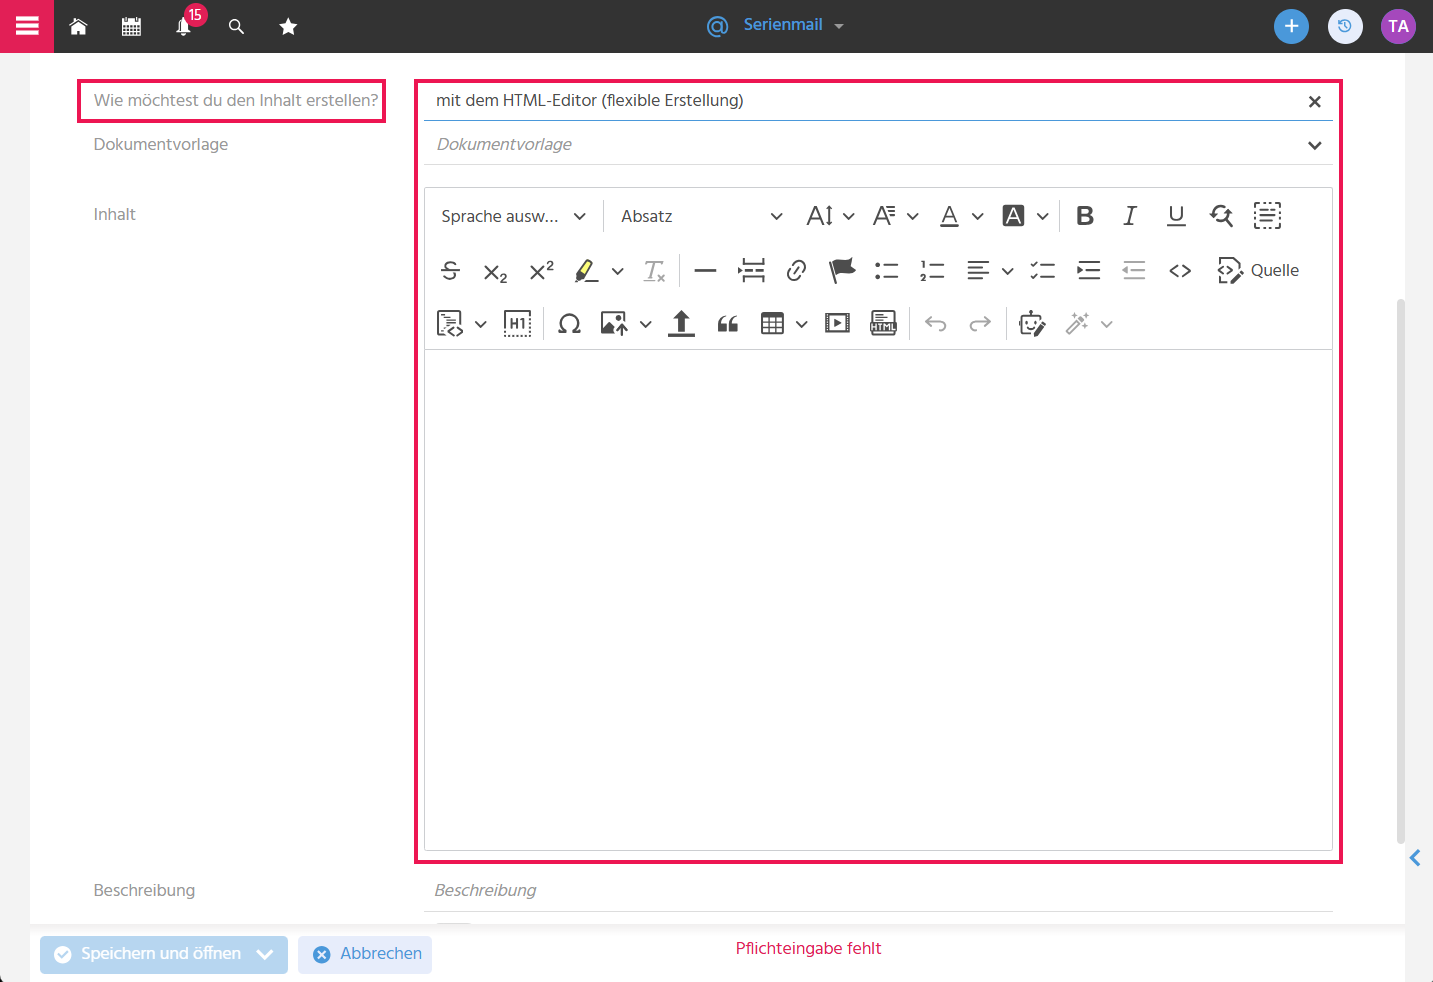Open the hamburger main menu
The height and width of the screenshot is (982, 1433).
tap(27, 26)
